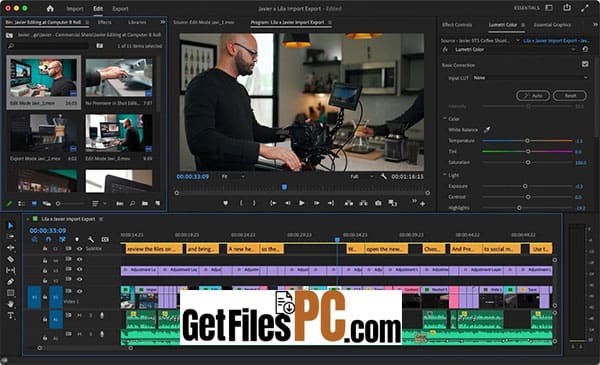600x365 pixels.
Task: Toggle the V1 source patching button
Action: [34, 297]
